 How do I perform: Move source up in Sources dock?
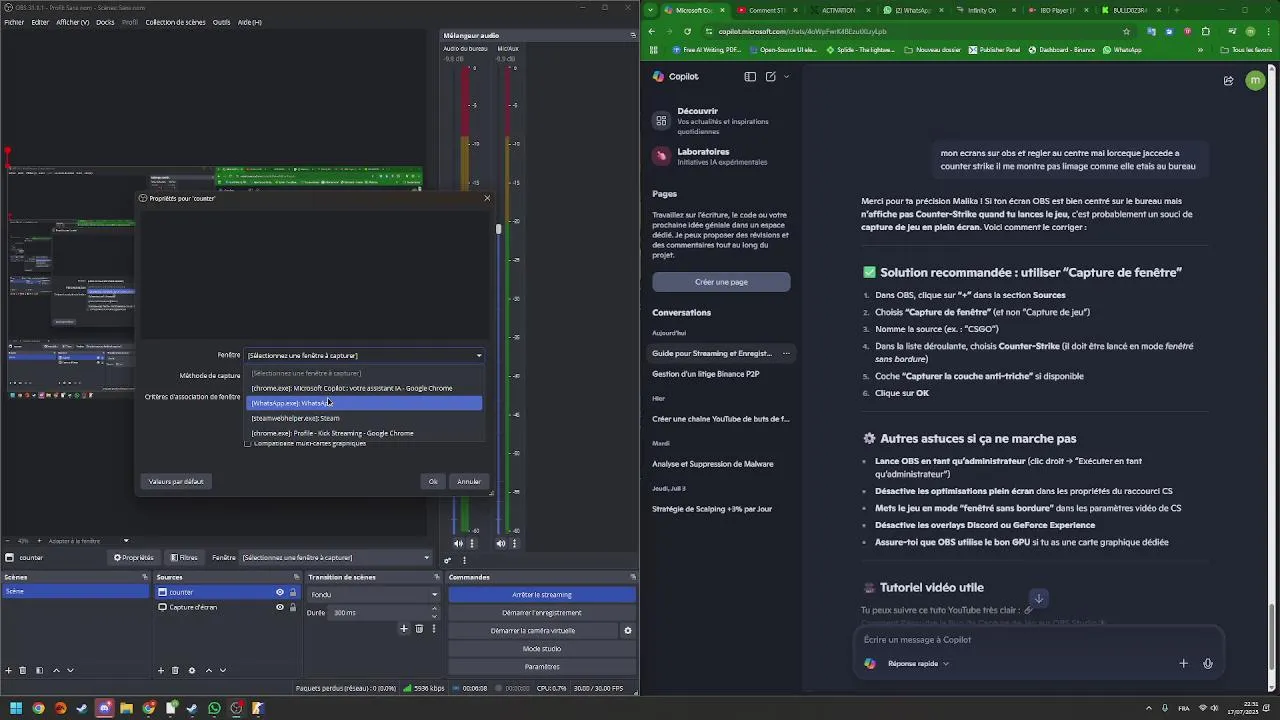208,670
